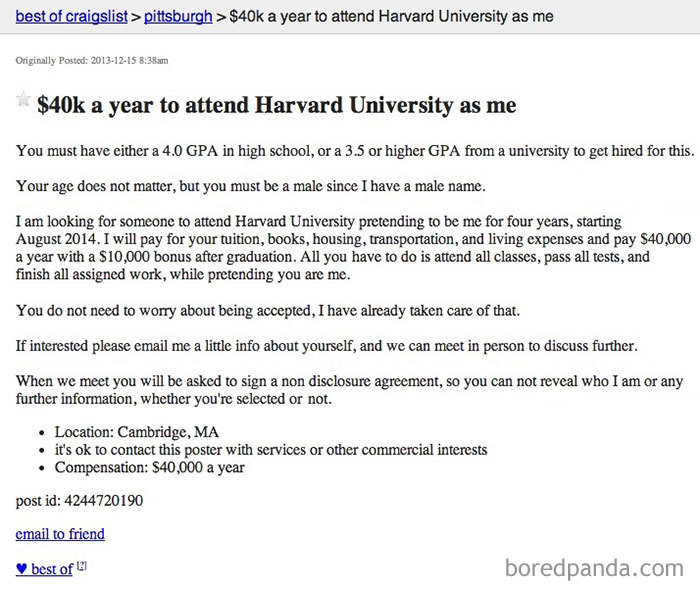Open the [?] help superscript link

(81, 566)
